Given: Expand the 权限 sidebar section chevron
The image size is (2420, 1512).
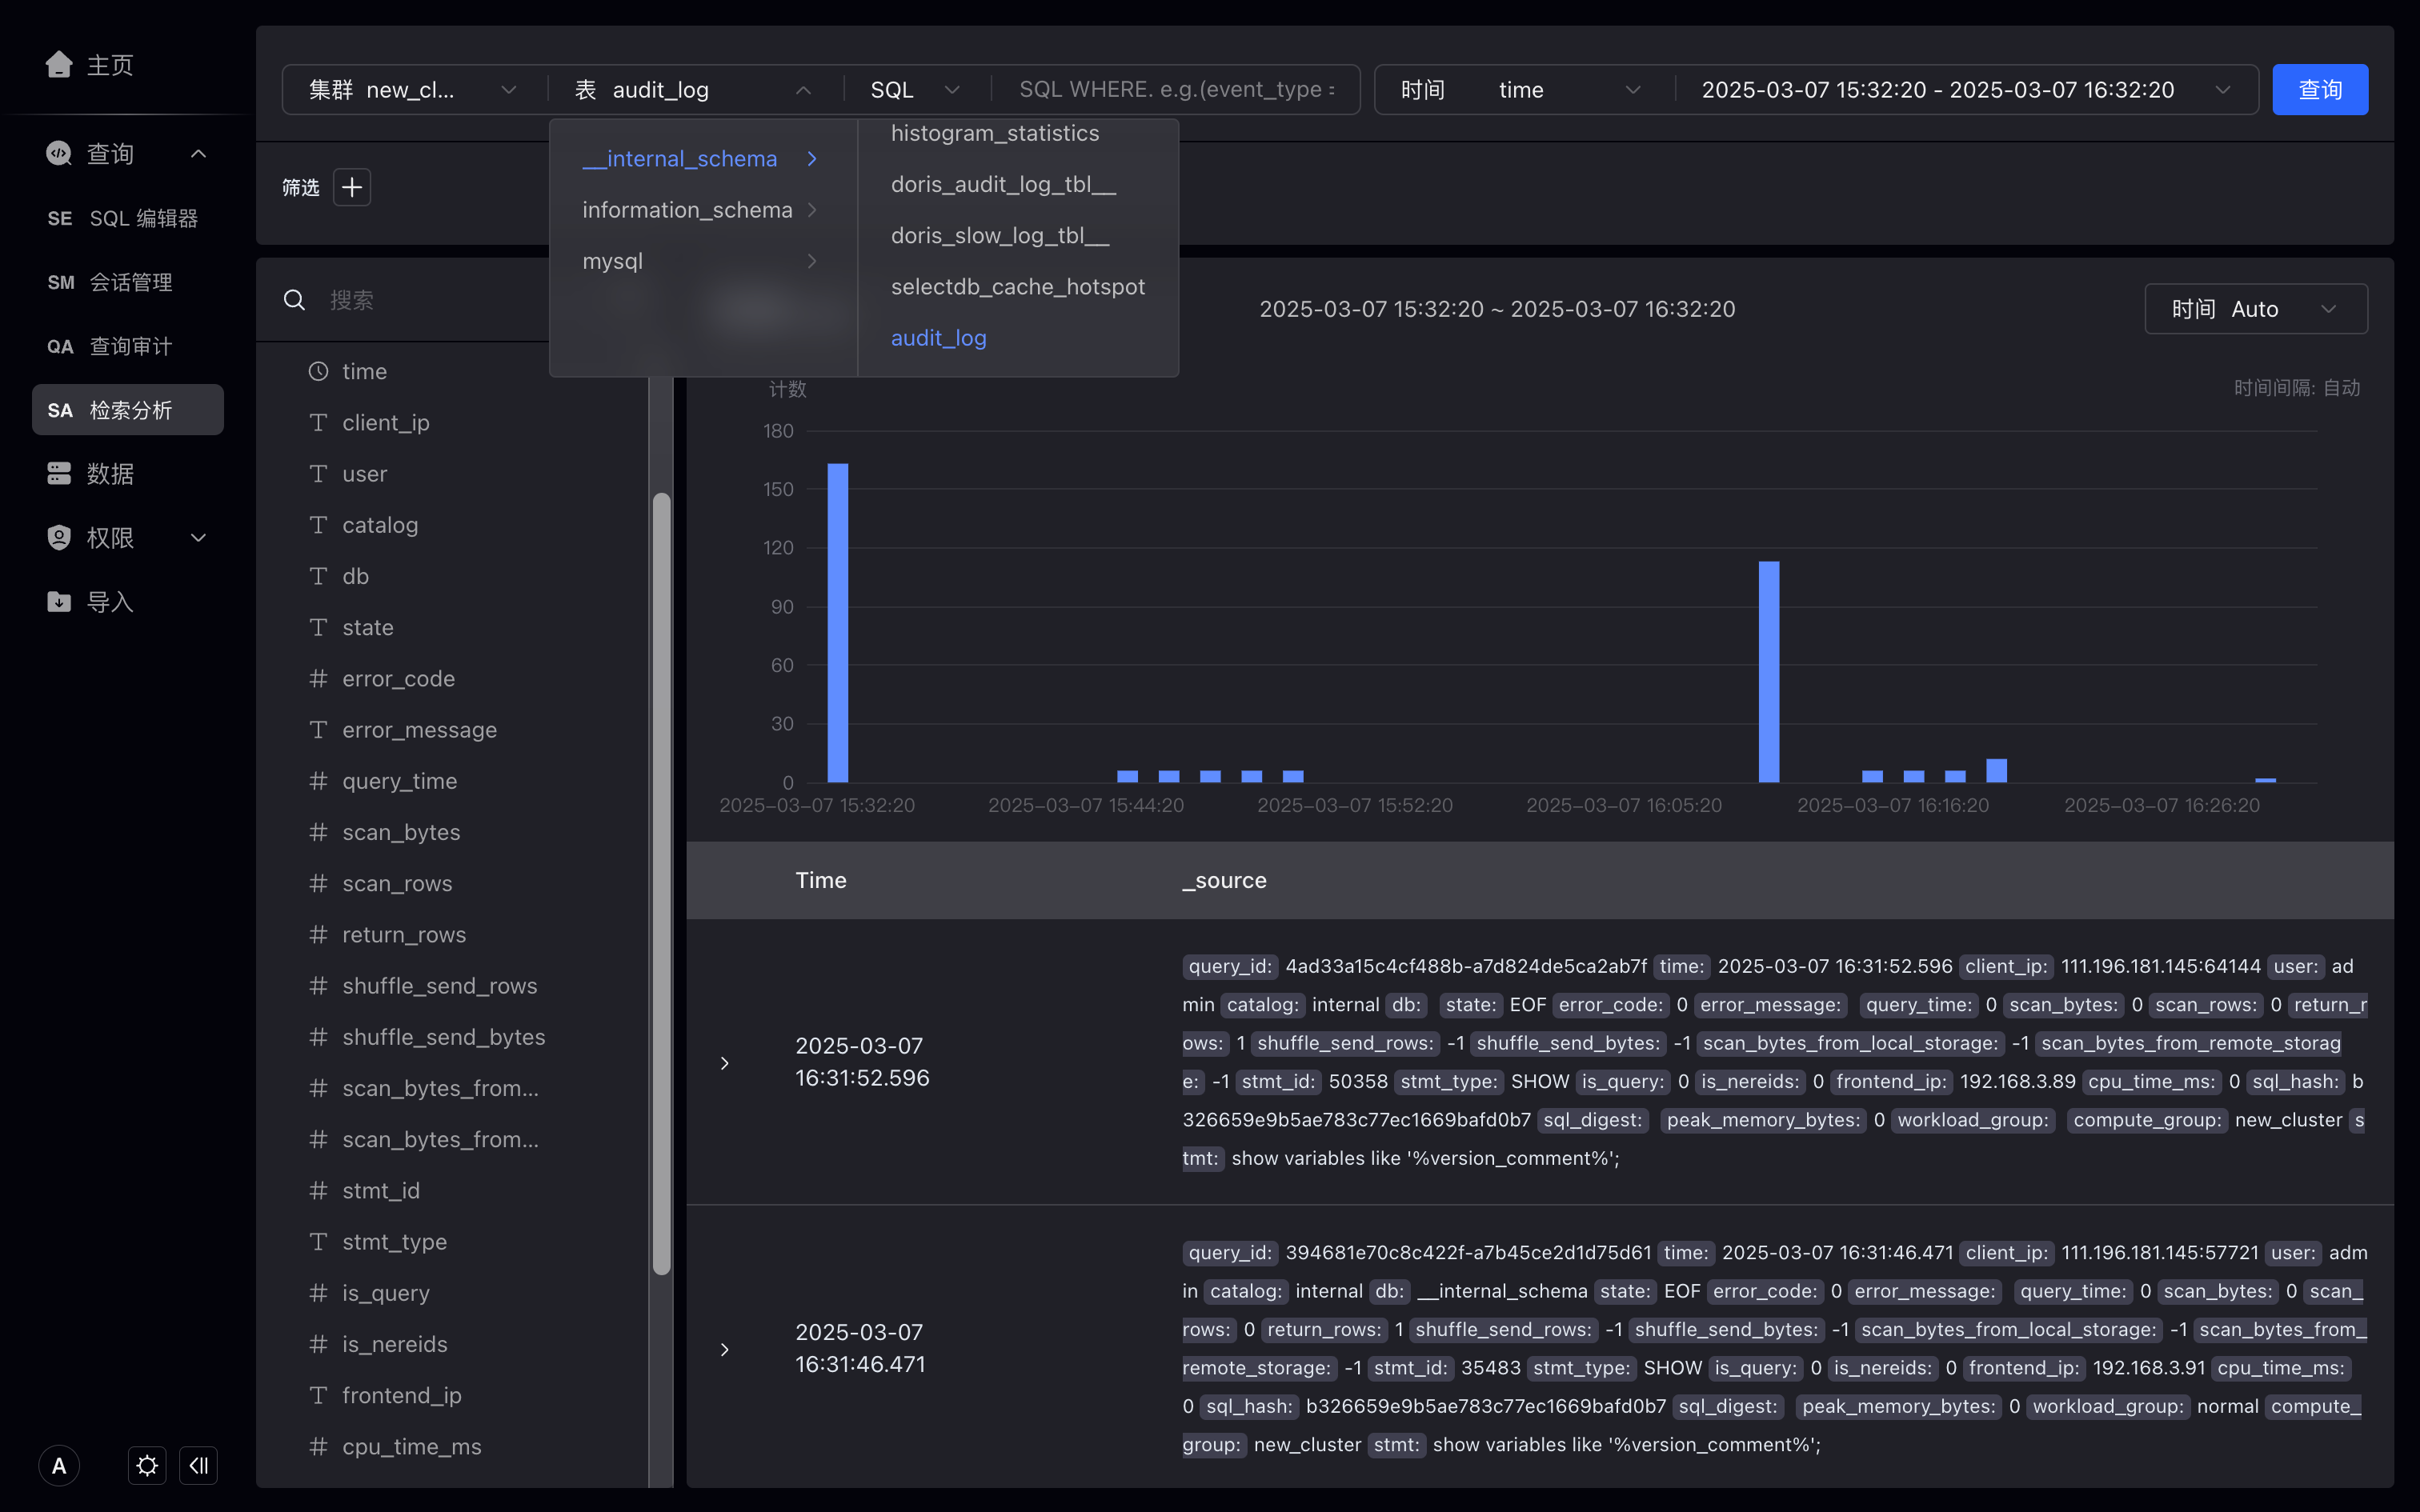Looking at the screenshot, I should click(x=198, y=538).
